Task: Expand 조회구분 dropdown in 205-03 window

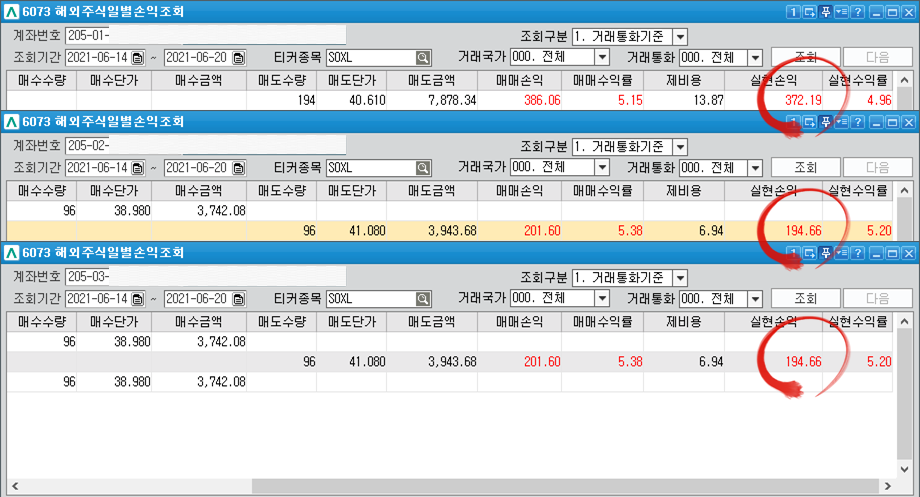Action: click(x=680, y=278)
